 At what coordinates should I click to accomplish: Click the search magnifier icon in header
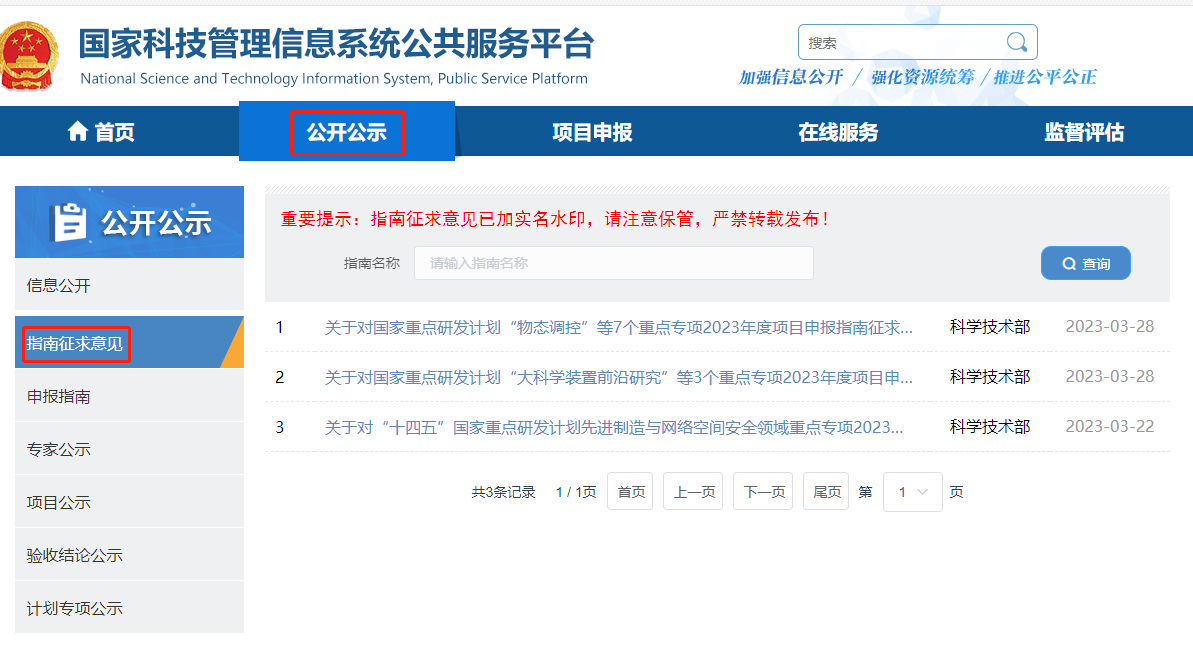1016,42
